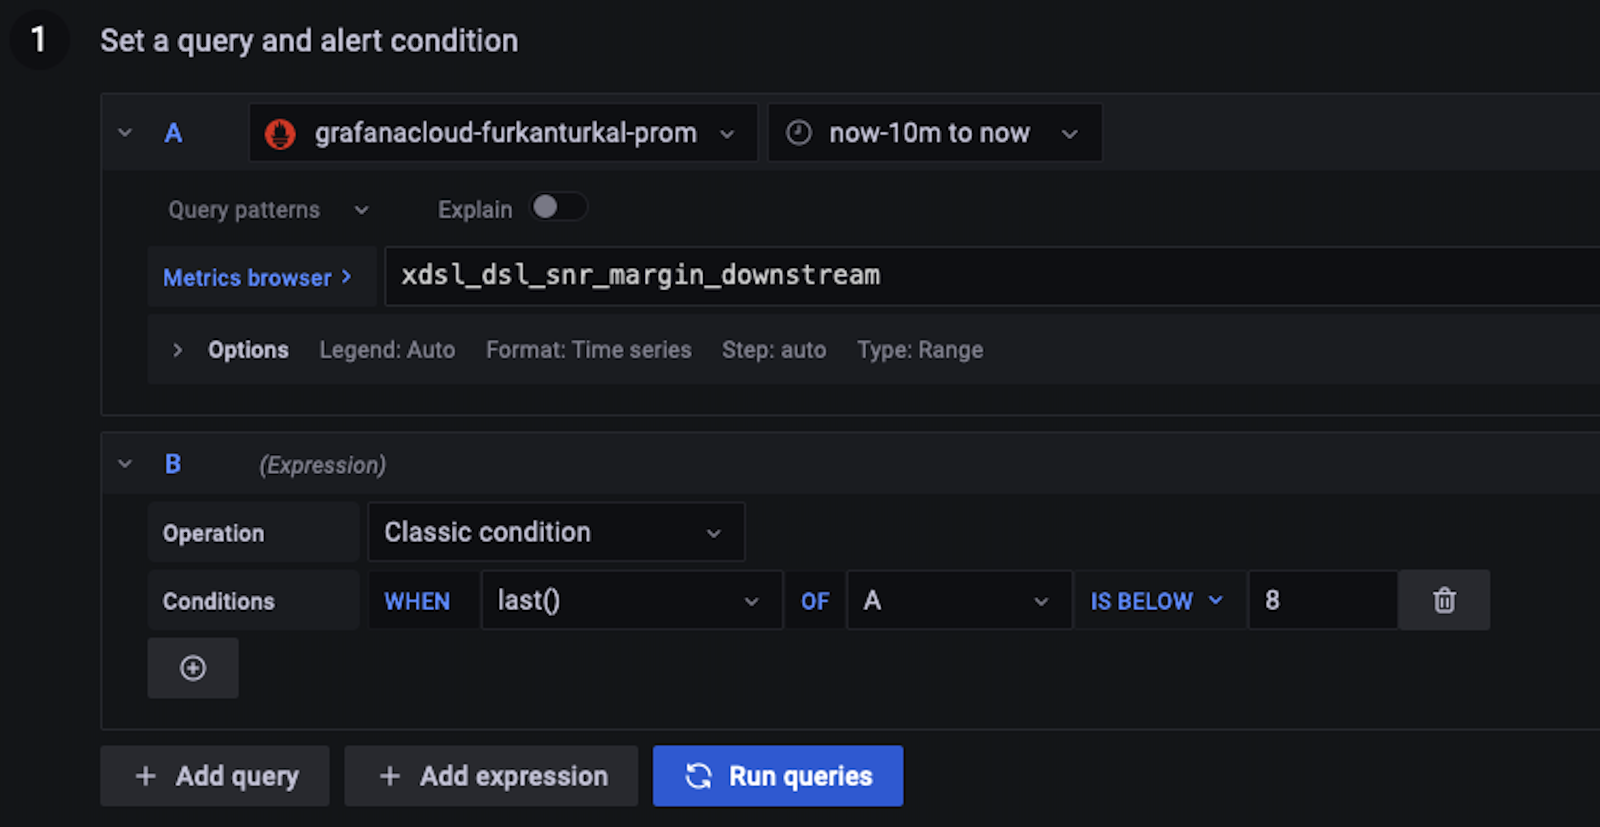Collapse query A with its chevron

point(125,132)
